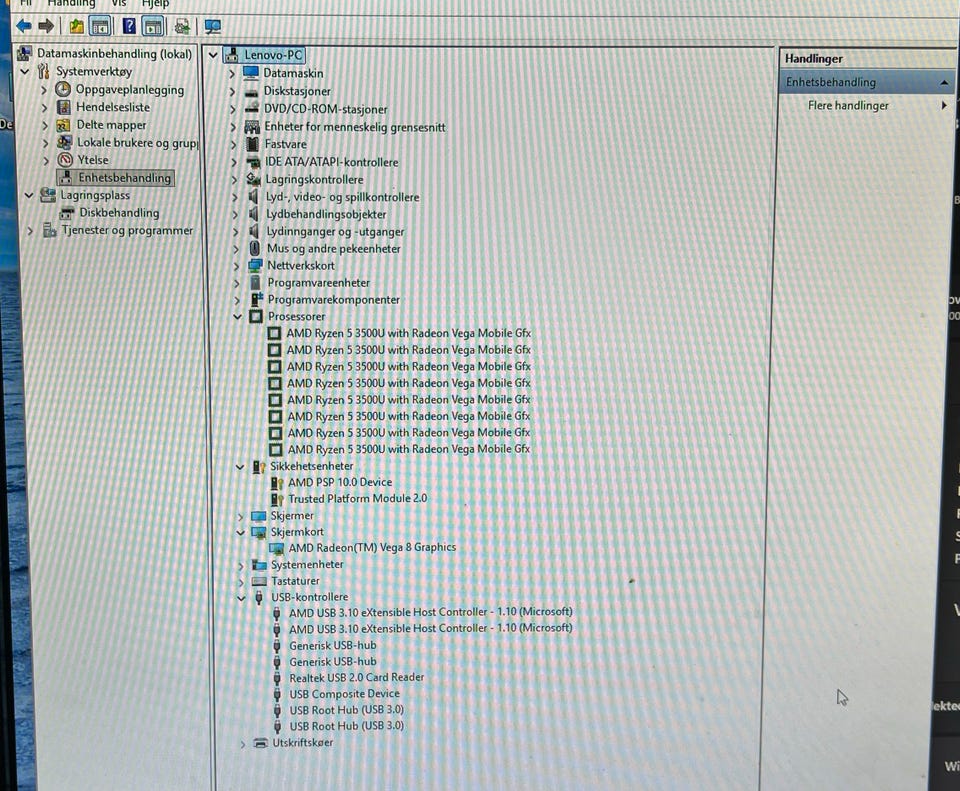Open the Hjelp menu

(x=156, y=4)
